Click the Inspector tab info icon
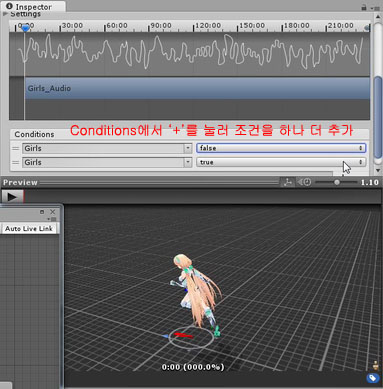Screen dimensions: 383x389 9,6
